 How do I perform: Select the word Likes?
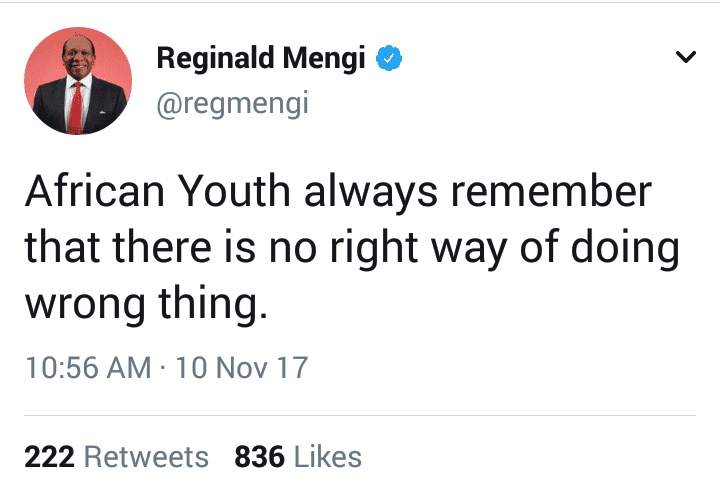pos(328,457)
